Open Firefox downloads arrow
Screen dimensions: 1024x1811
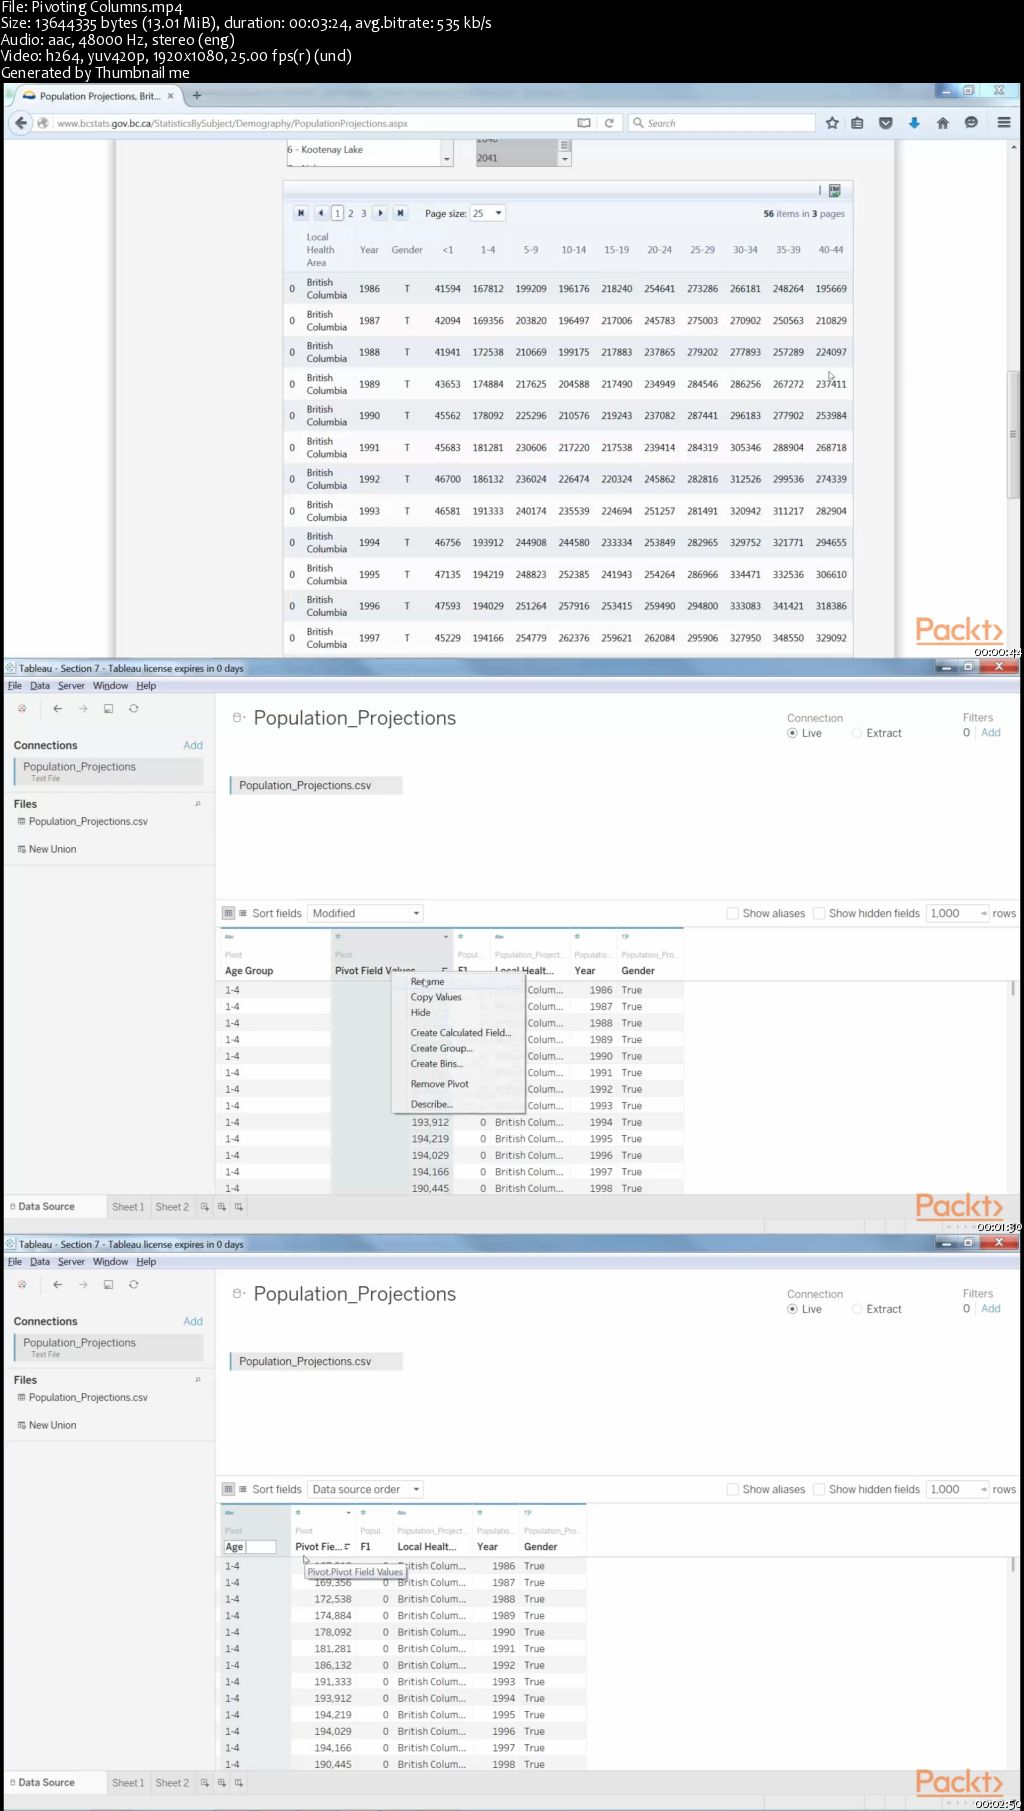click(914, 123)
